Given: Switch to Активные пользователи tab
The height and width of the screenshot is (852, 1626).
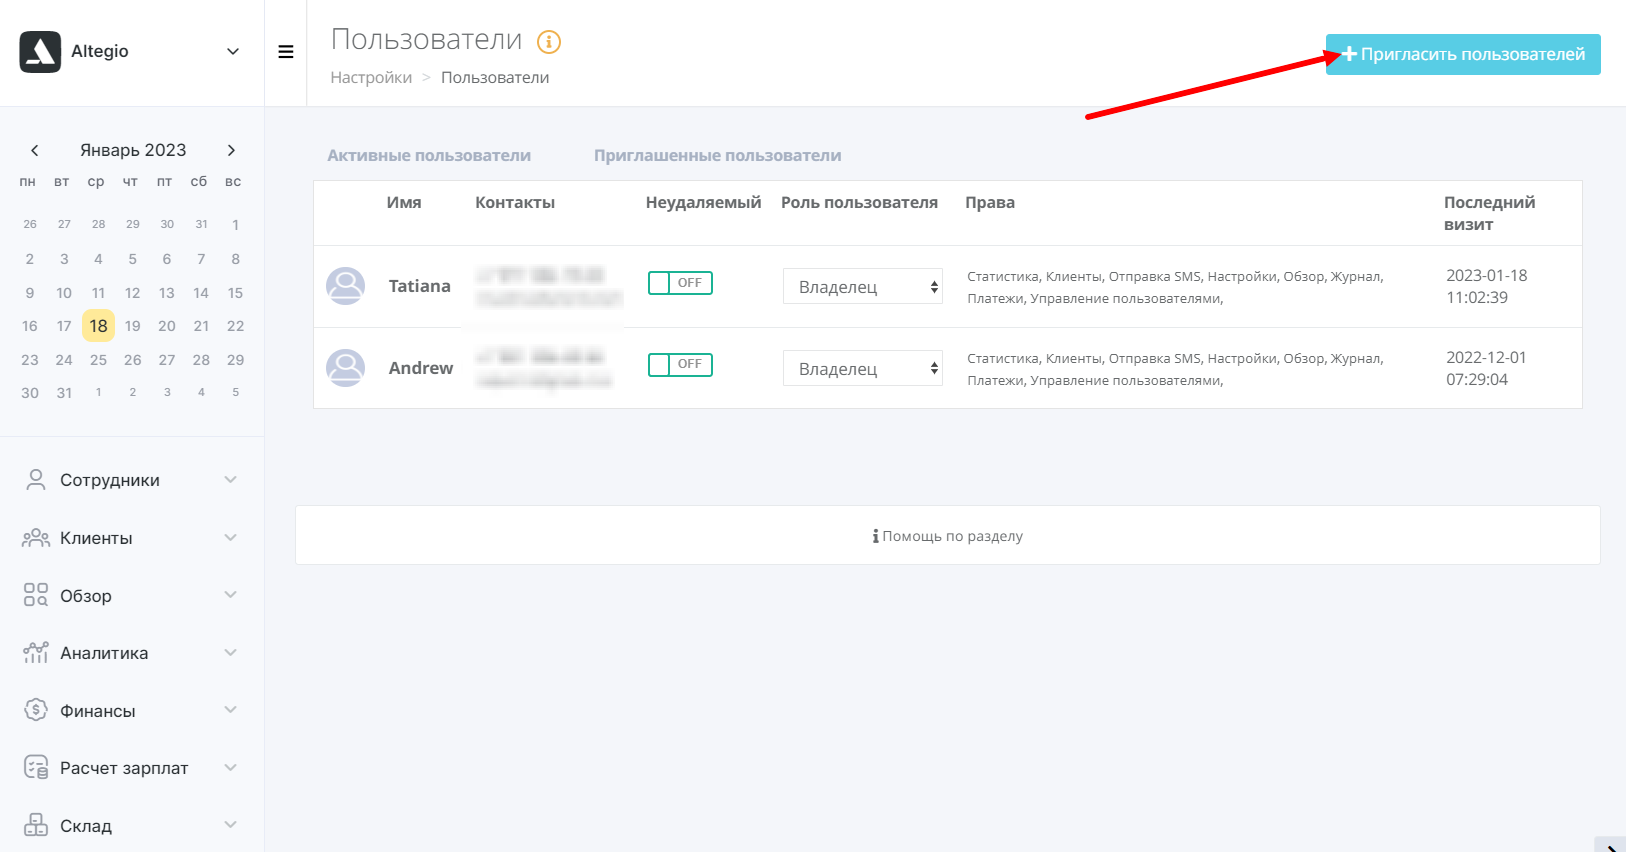Looking at the screenshot, I should click(x=429, y=156).
